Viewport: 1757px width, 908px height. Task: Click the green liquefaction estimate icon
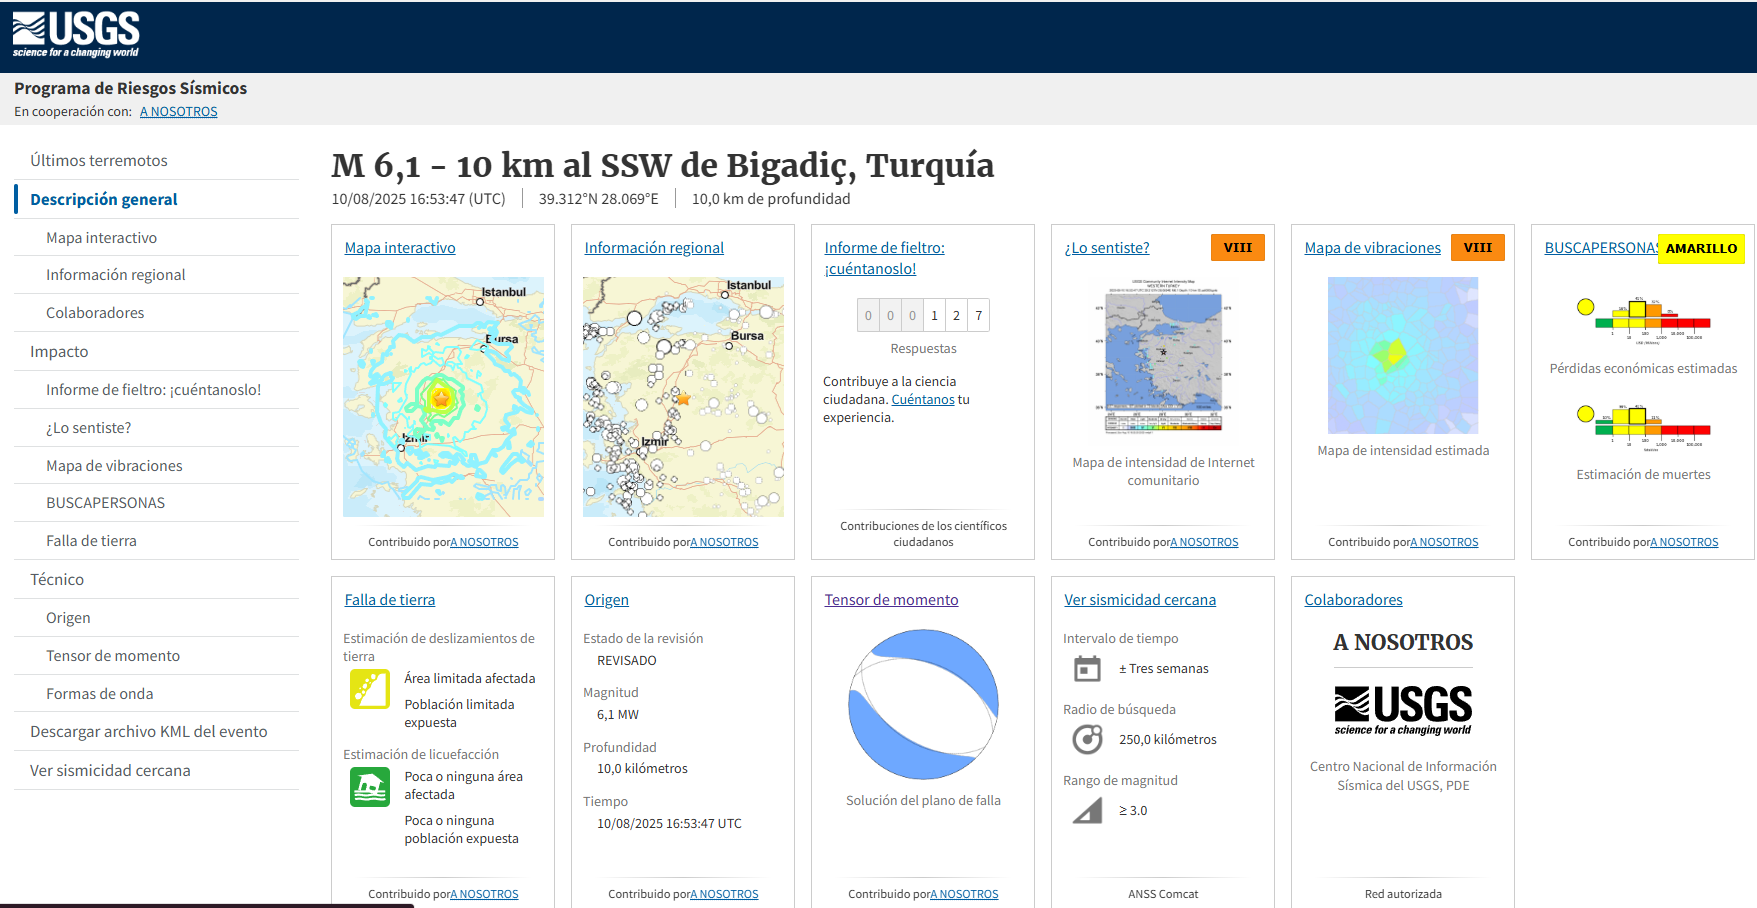pos(369,787)
